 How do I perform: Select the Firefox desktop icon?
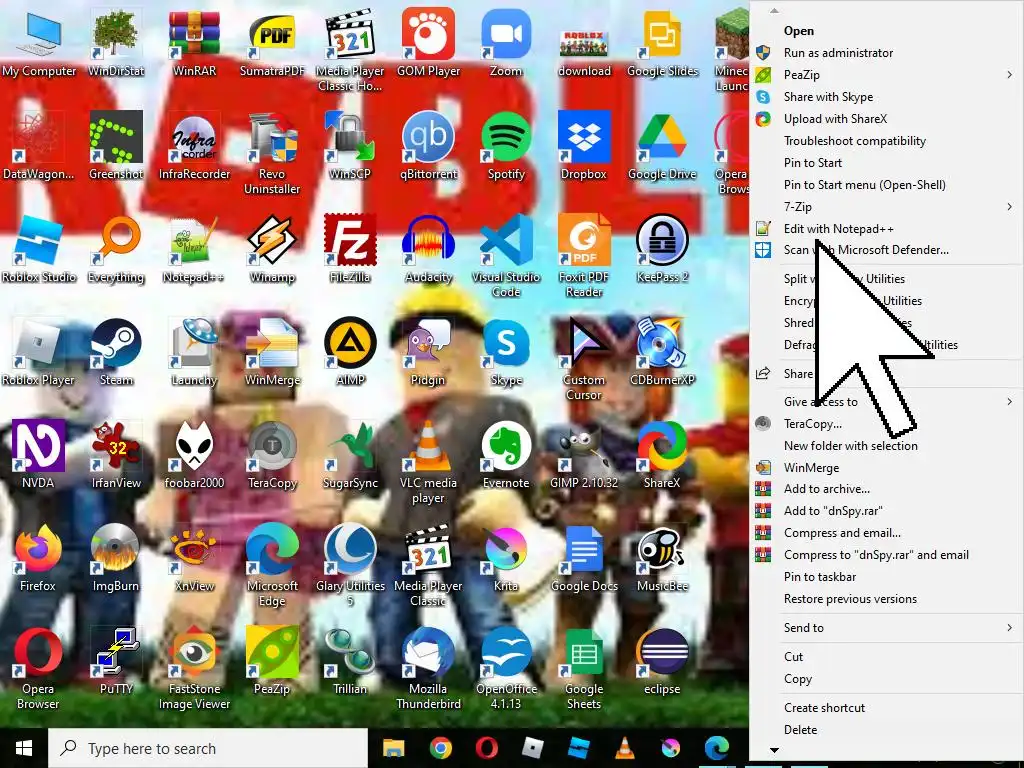coord(38,558)
